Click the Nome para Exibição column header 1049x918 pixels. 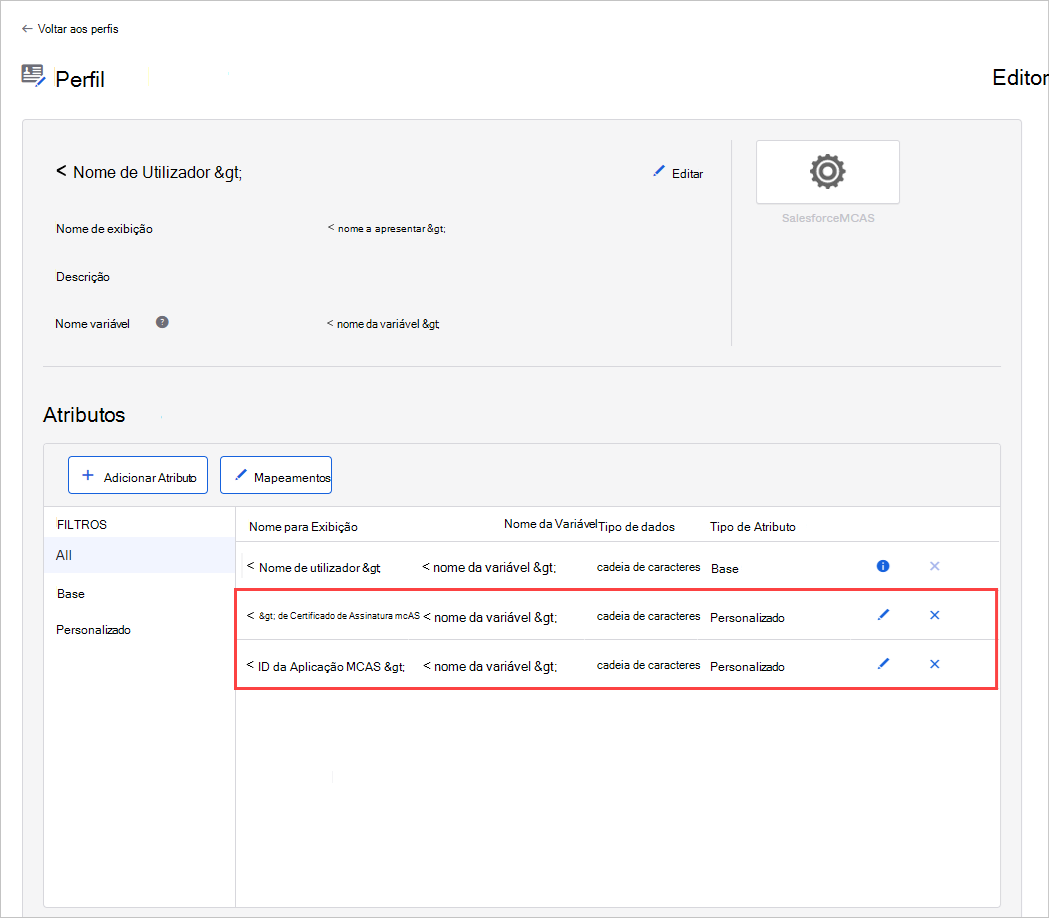[x=303, y=527]
